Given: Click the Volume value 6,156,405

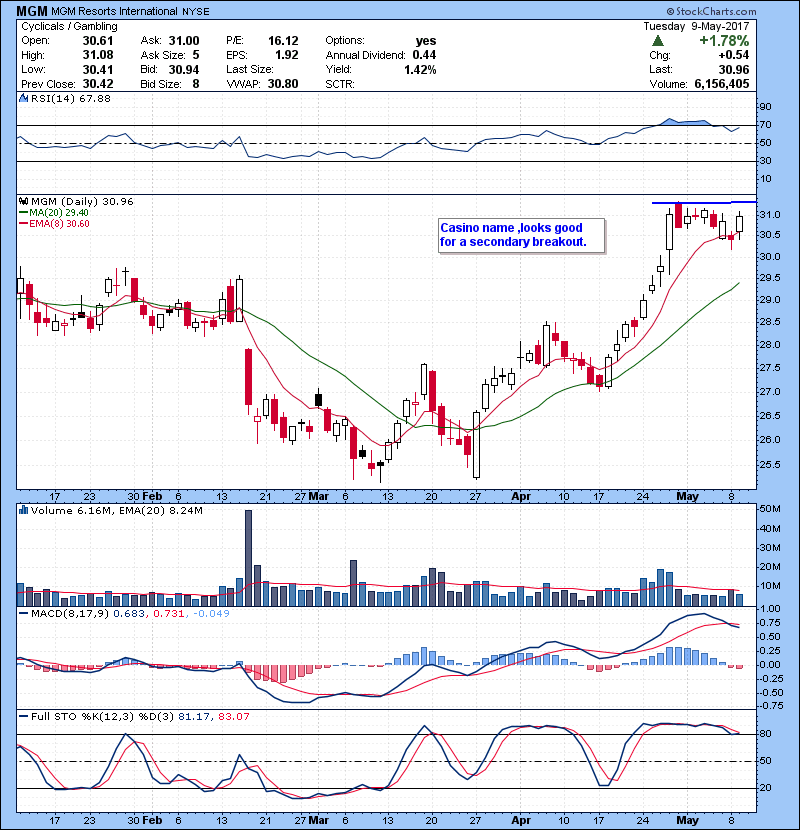Looking at the screenshot, I should click(x=722, y=84).
